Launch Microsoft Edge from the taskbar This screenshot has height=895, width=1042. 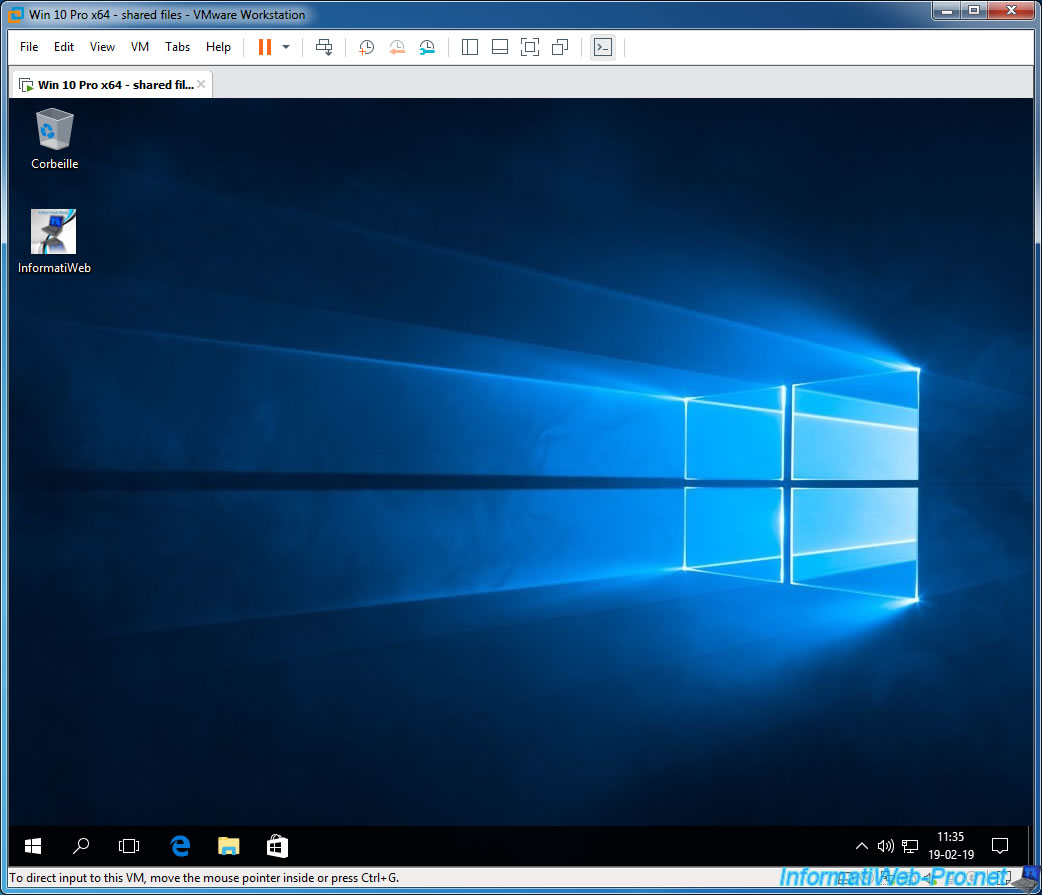179,846
